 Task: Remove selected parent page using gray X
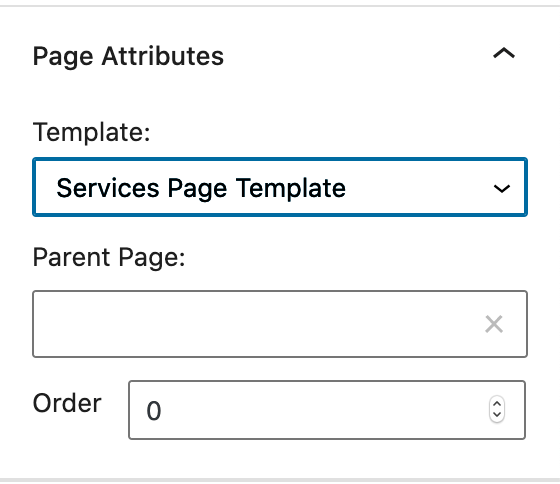point(494,324)
